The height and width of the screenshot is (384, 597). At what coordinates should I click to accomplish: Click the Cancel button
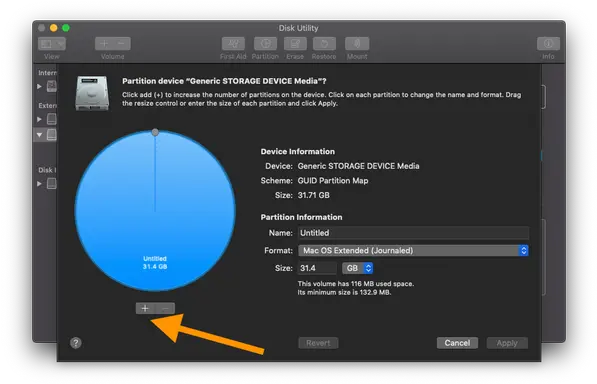[x=457, y=343]
